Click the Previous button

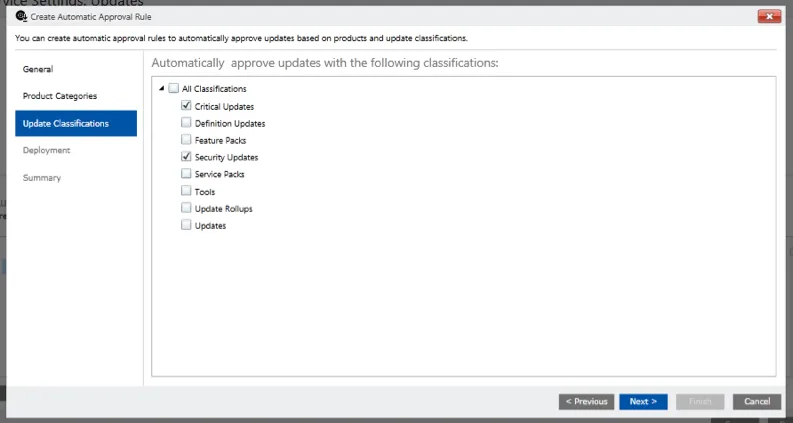coord(586,402)
